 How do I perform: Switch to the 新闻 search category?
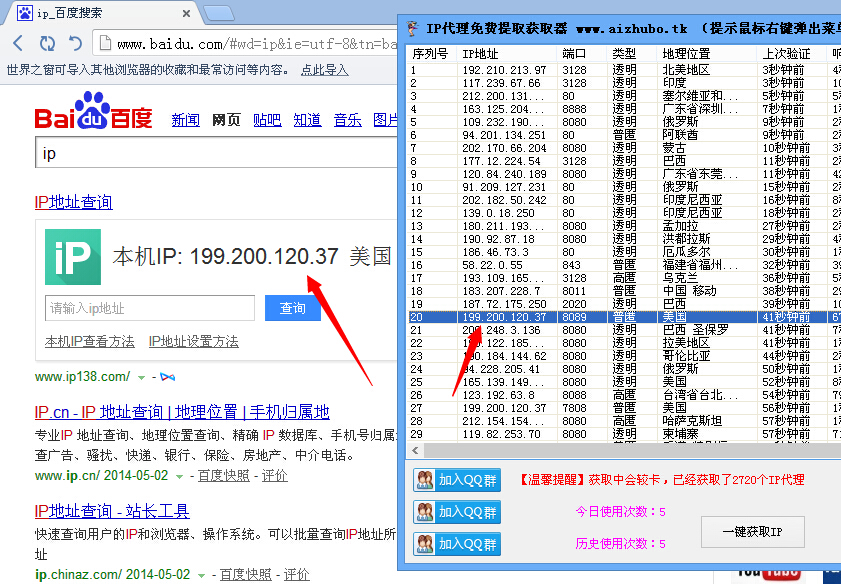[185, 120]
